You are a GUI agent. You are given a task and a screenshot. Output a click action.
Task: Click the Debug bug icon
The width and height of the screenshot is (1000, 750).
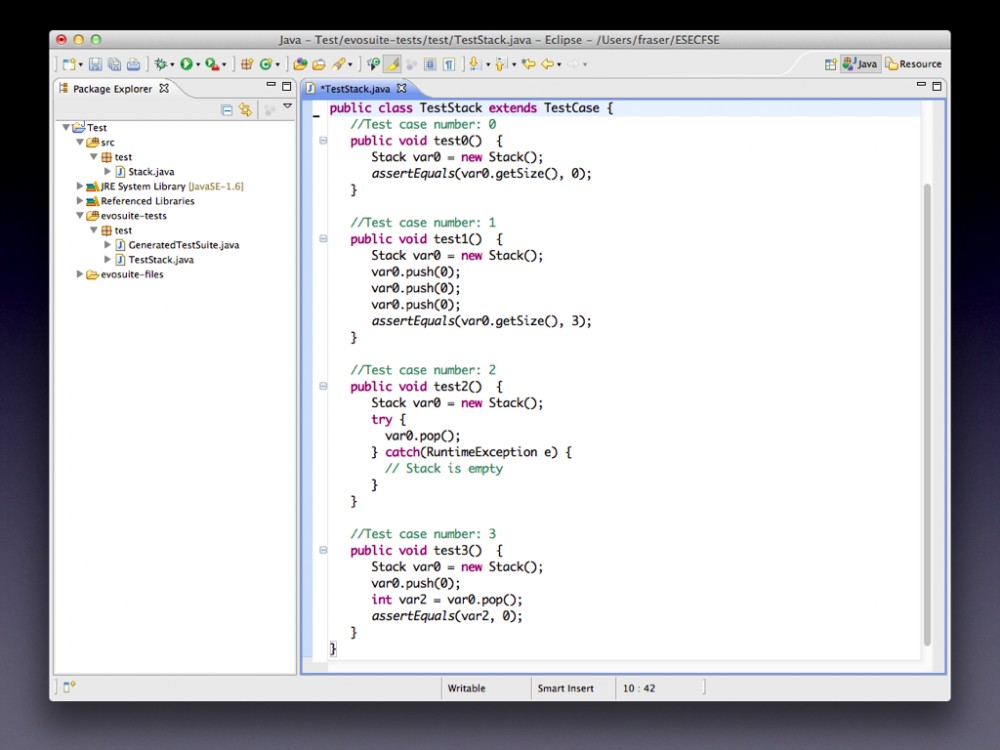pos(160,64)
